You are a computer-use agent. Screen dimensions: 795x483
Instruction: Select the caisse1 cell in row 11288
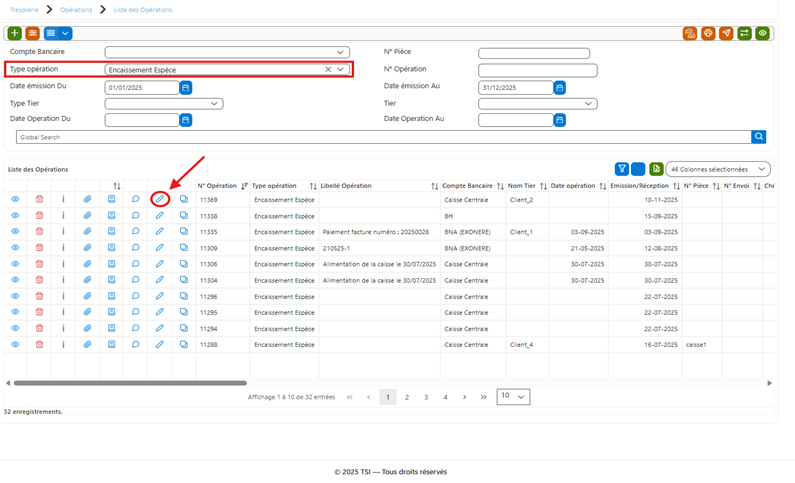[701, 345]
